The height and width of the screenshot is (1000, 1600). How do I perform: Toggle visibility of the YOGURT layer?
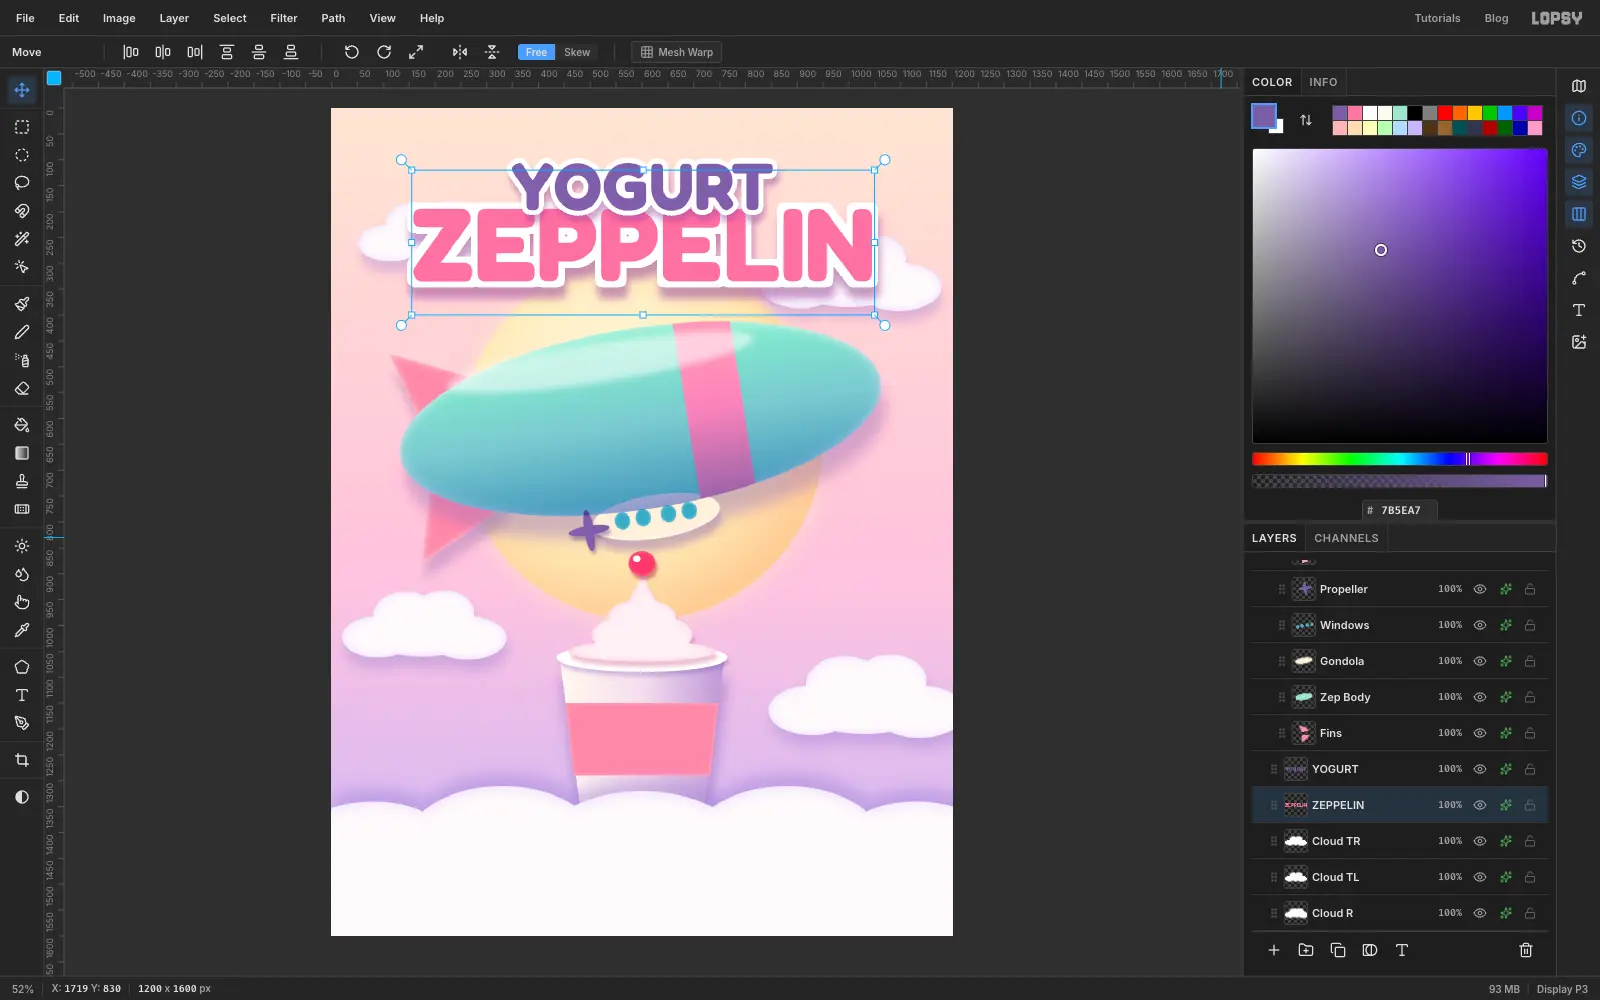click(1480, 769)
